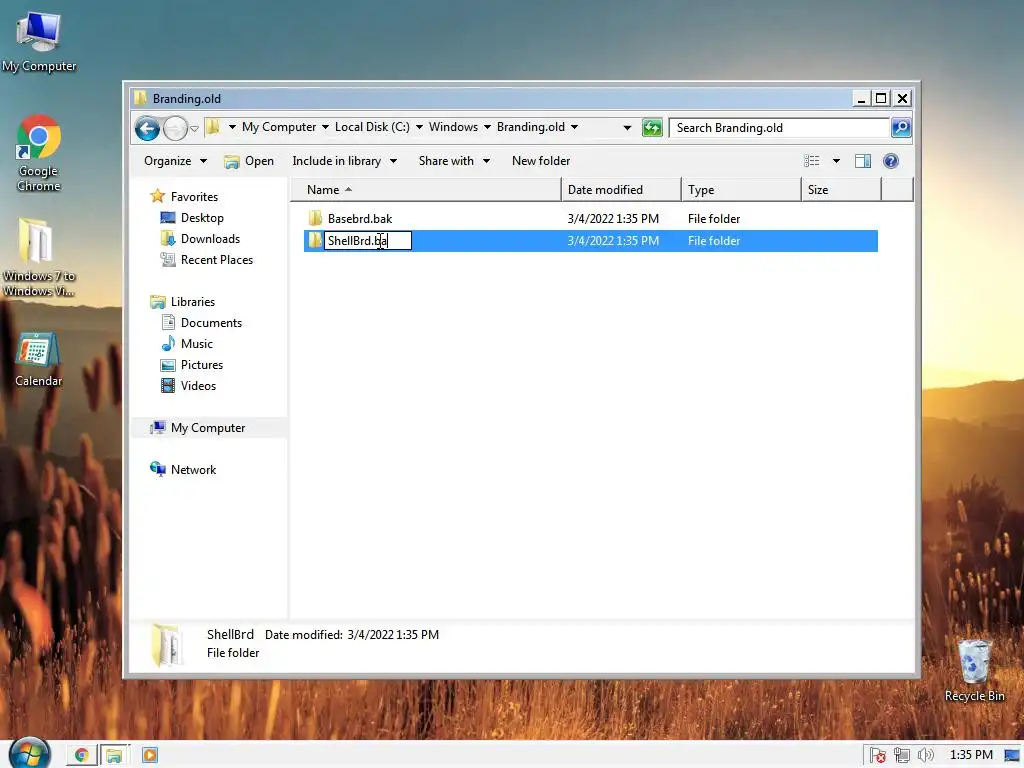Viewport: 1024px width, 768px height.
Task: Click the Google Chrome desktop shortcut
Action: pyautogui.click(x=39, y=153)
